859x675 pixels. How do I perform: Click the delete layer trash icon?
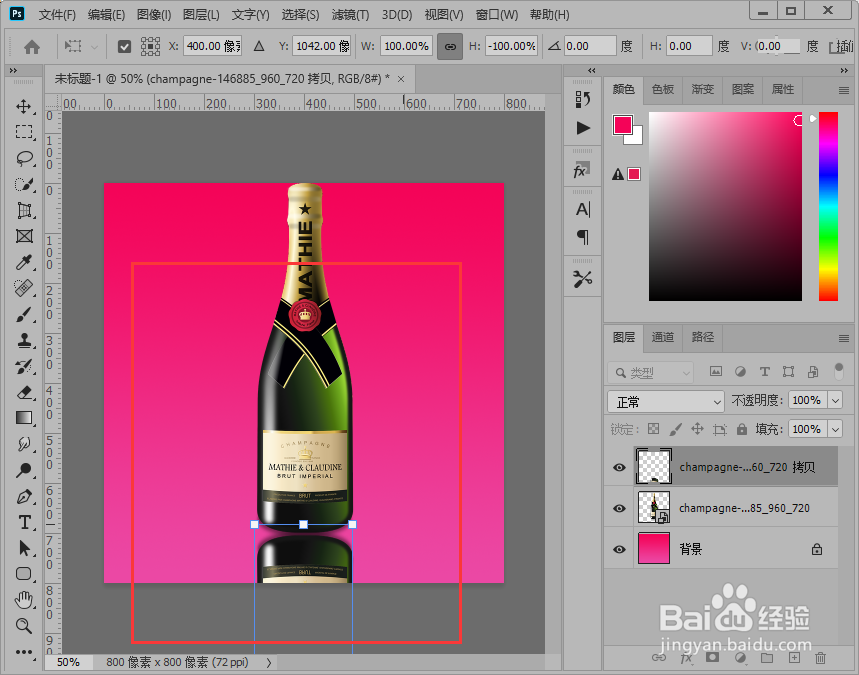click(x=820, y=658)
